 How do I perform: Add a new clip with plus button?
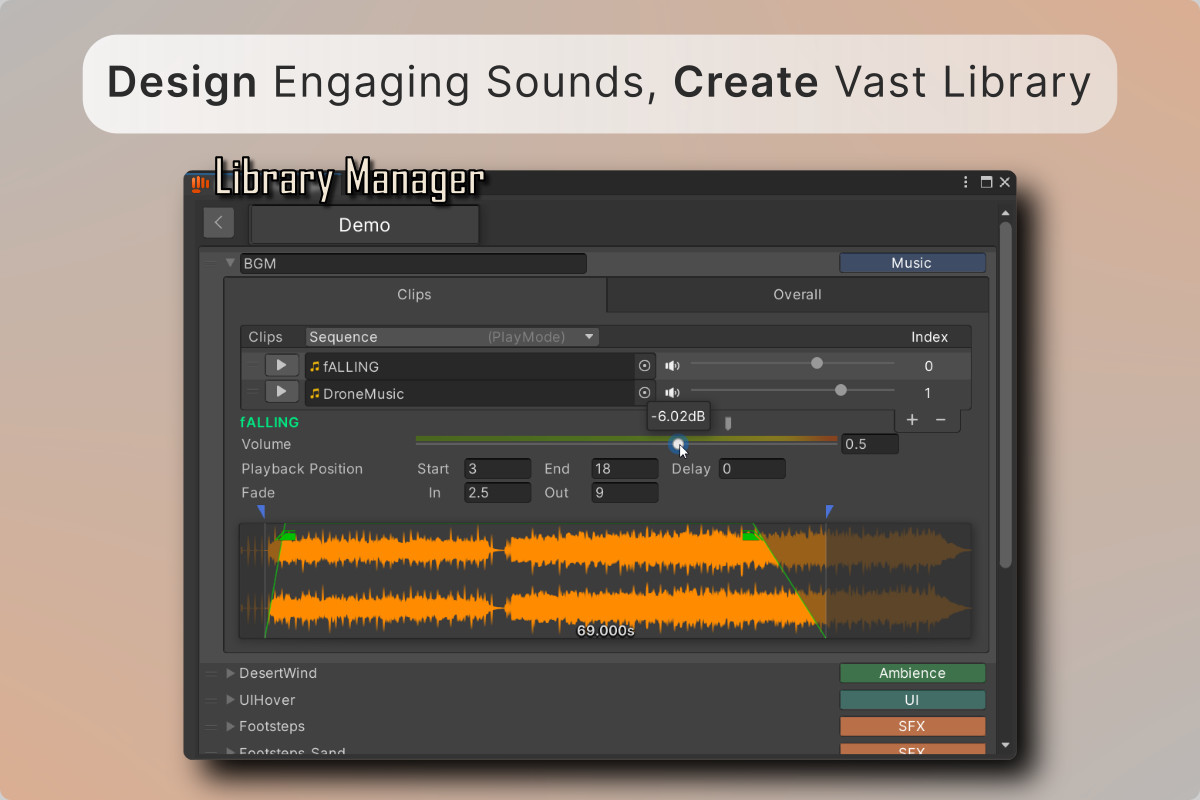coord(912,420)
